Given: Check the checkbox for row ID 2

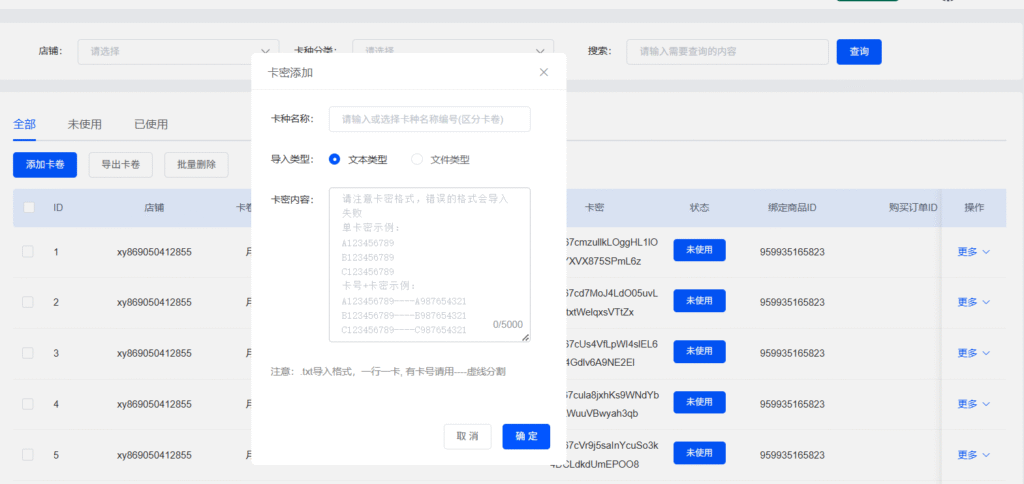Looking at the screenshot, I should (x=27, y=302).
